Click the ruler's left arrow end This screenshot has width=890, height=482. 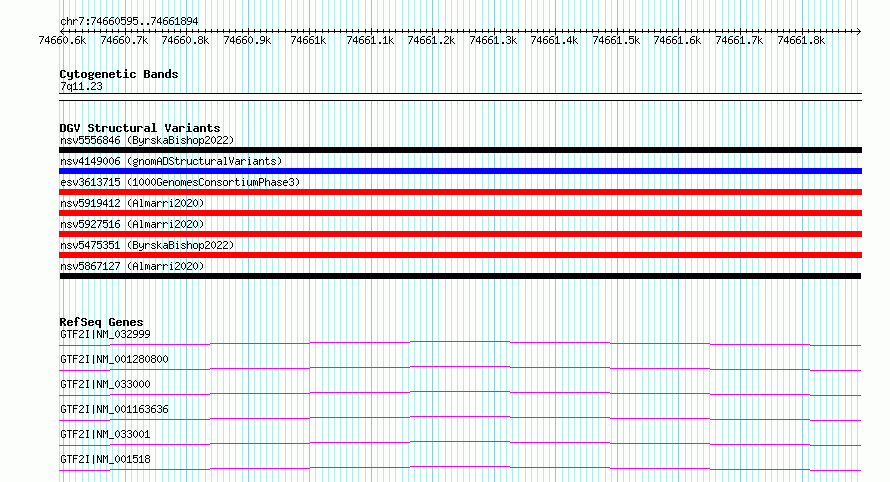[62, 31]
